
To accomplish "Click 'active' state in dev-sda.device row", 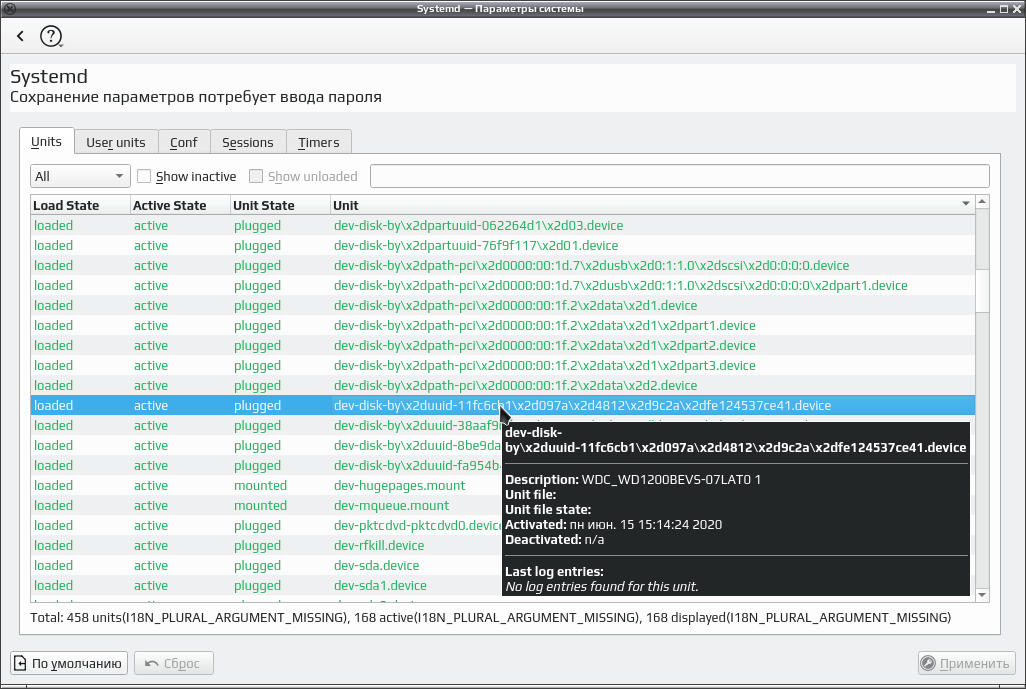I will coord(150,565).
